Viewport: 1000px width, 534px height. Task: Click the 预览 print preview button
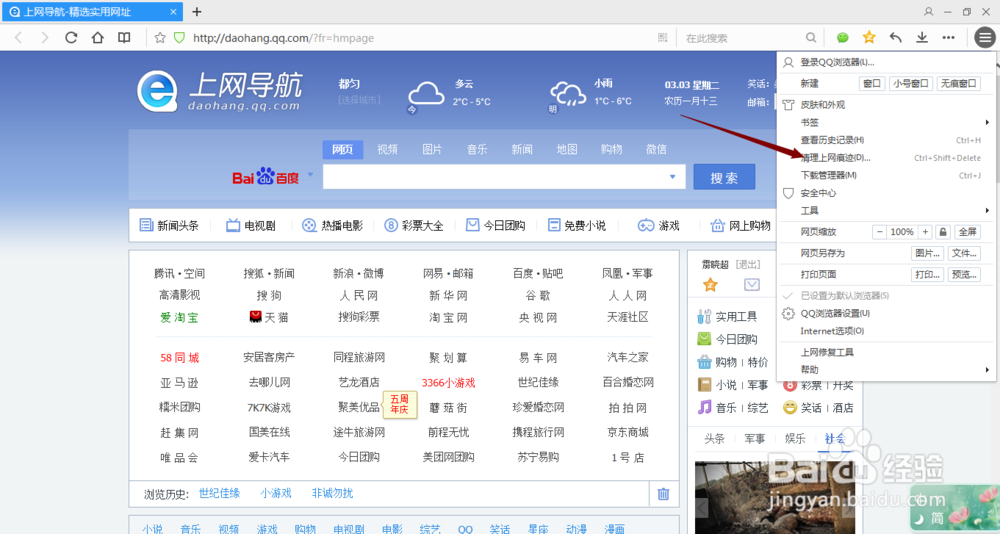click(964, 274)
